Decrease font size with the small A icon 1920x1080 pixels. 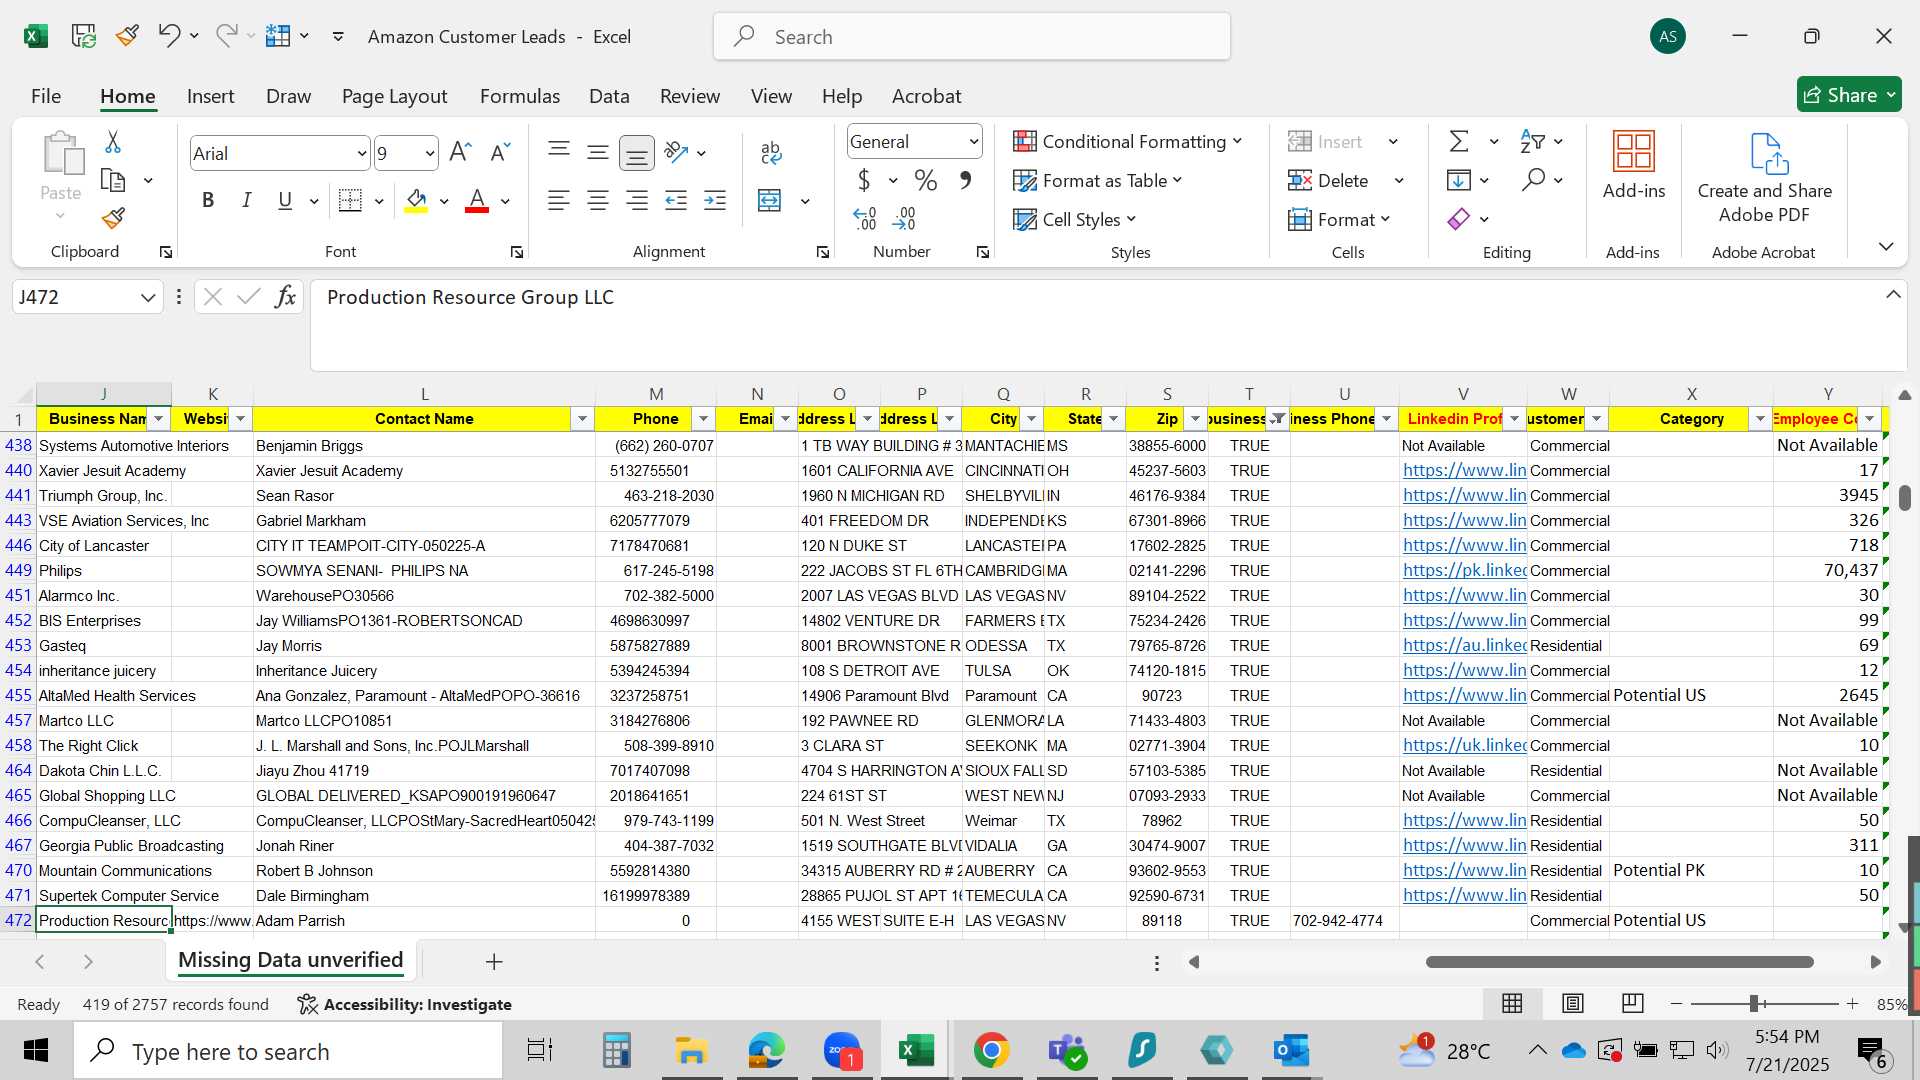click(500, 152)
